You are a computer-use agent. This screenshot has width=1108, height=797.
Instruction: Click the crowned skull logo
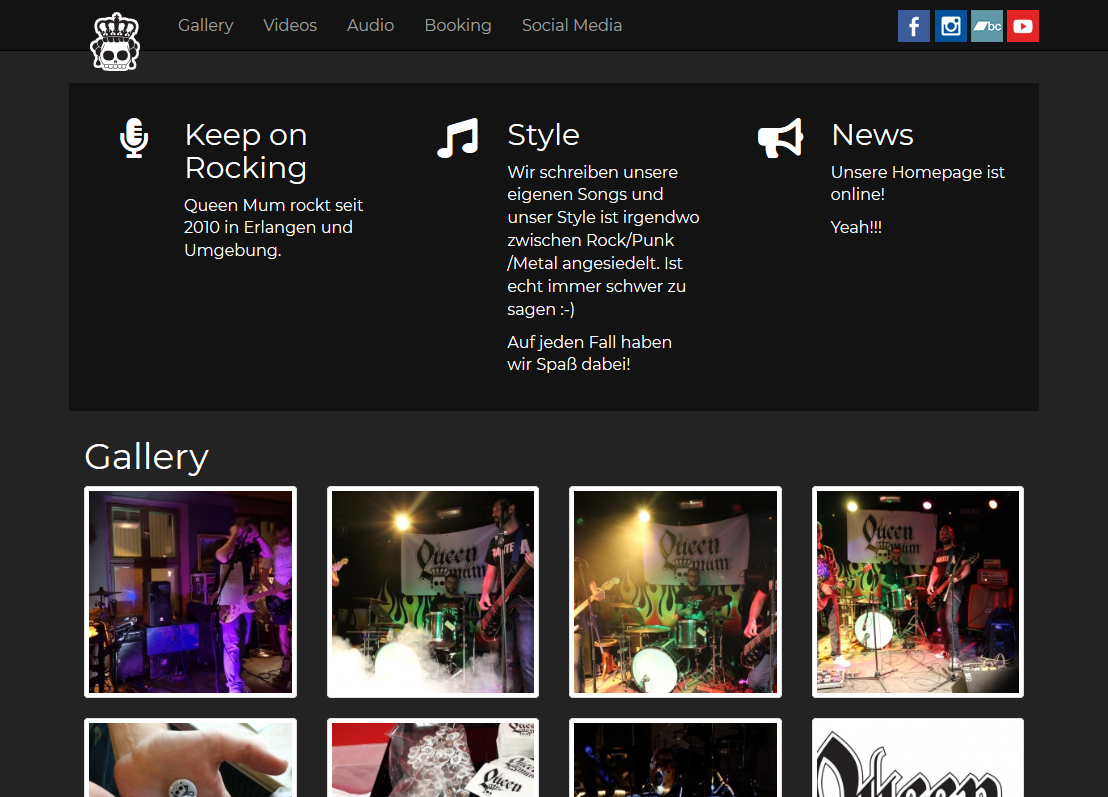[115, 42]
